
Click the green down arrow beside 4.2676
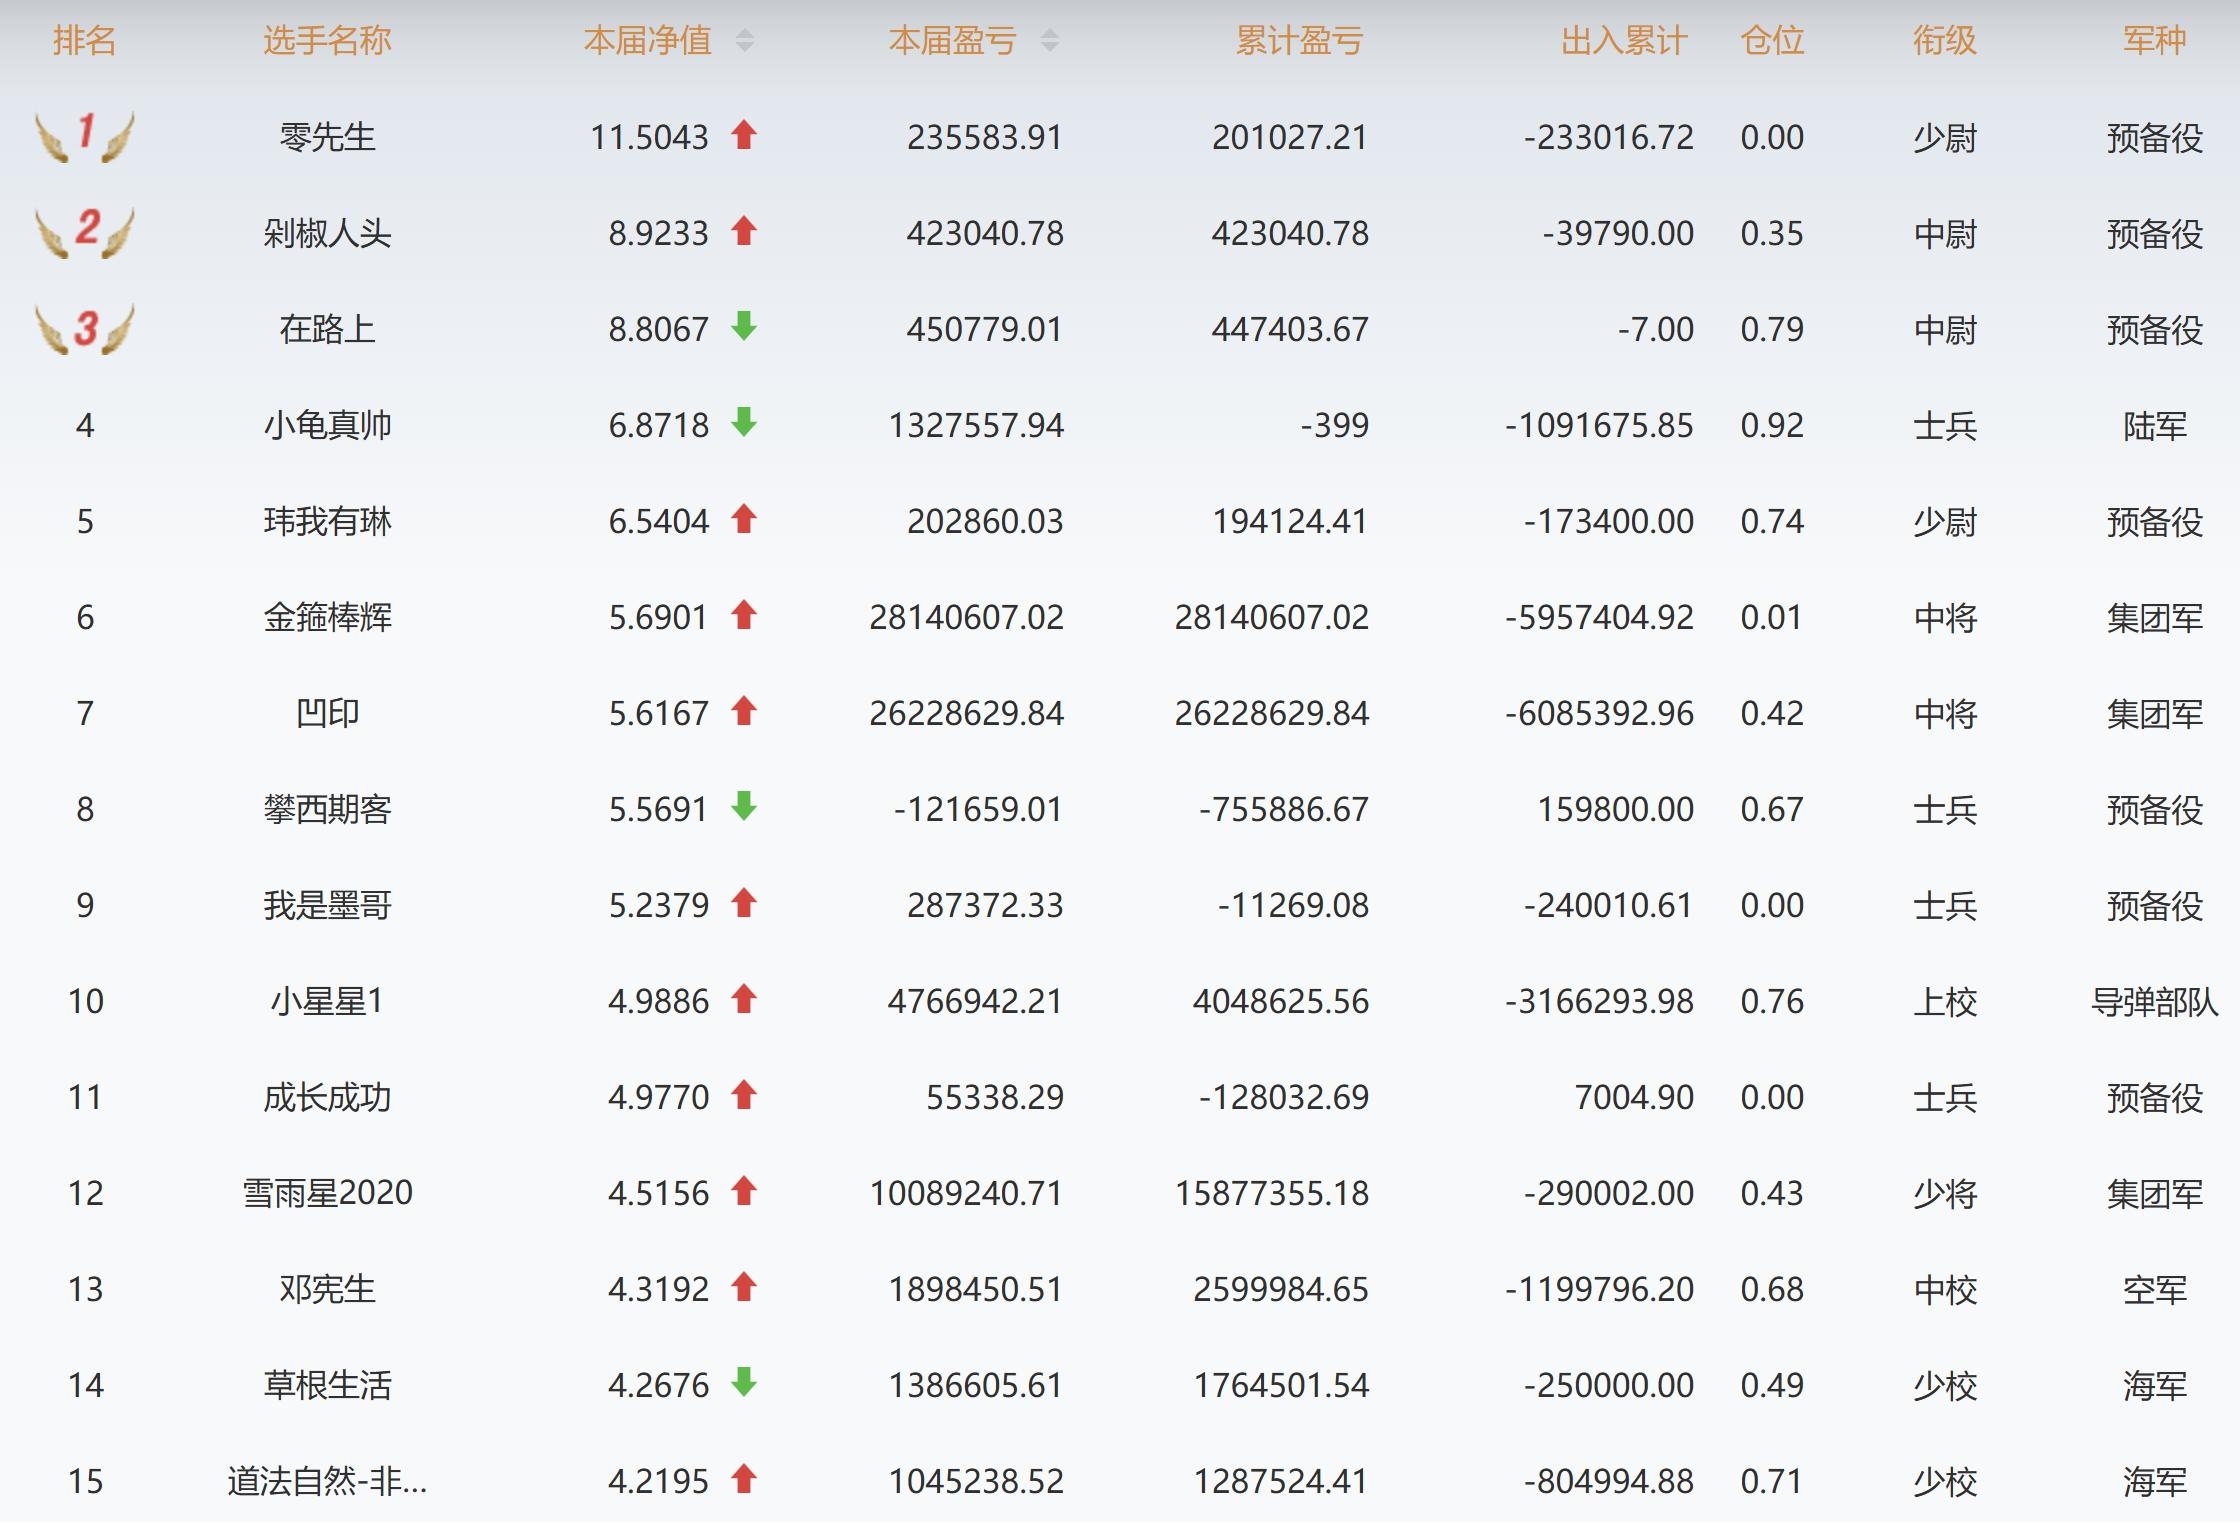743,1382
